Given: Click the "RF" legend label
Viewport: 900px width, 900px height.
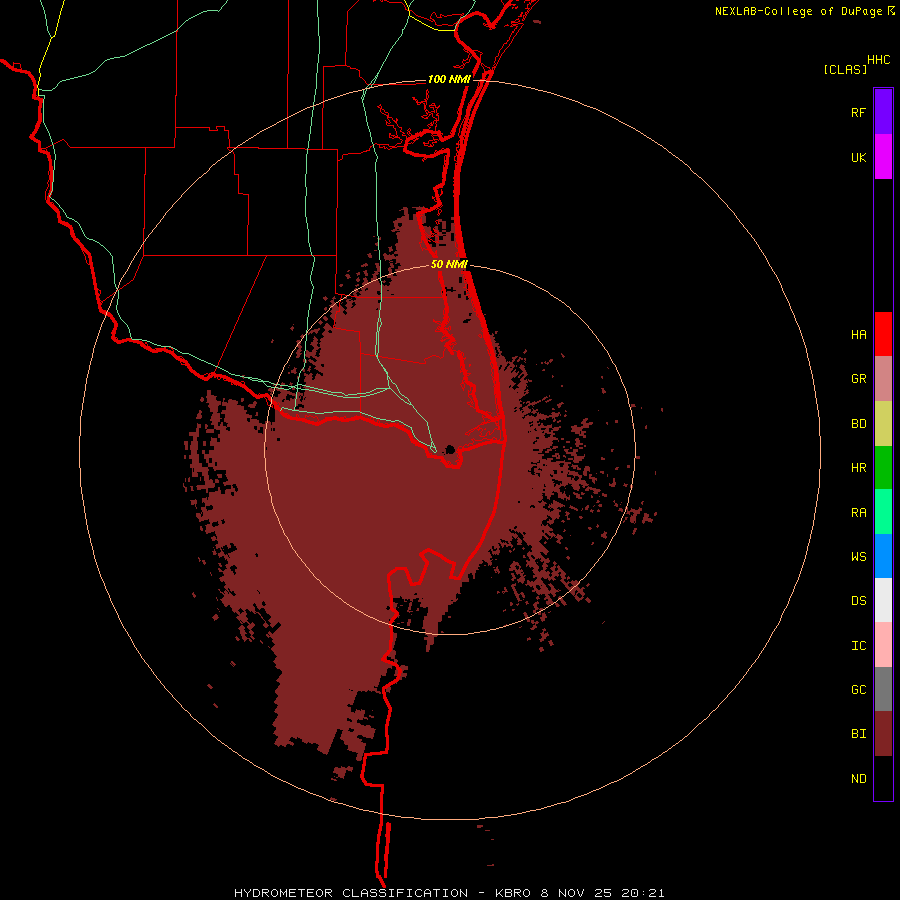Looking at the screenshot, I should [x=858, y=113].
